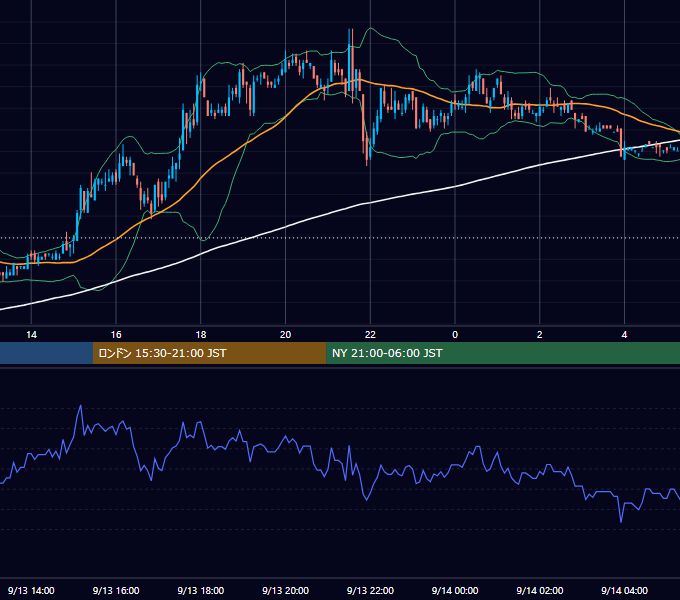Click the 9/13 22:00 time label

(370, 590)
